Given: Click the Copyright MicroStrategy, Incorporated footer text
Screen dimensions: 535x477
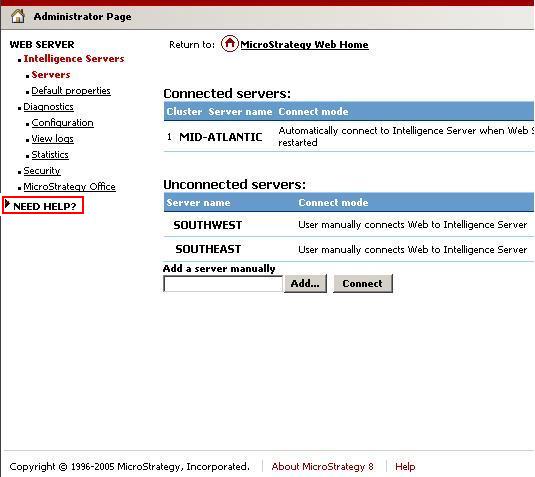Looking at the screenshot, I should [x=130, y=466].
